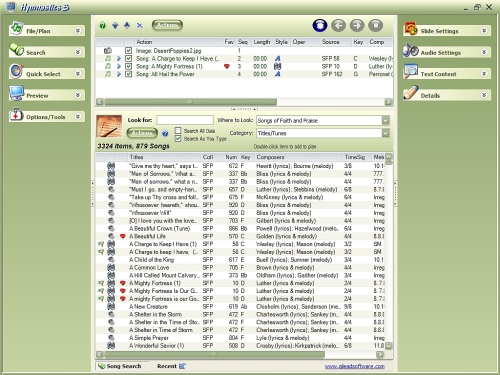Screen dimensions: 500x375
Task: Click the move item down arrow icon
Action: click(127, 26)
